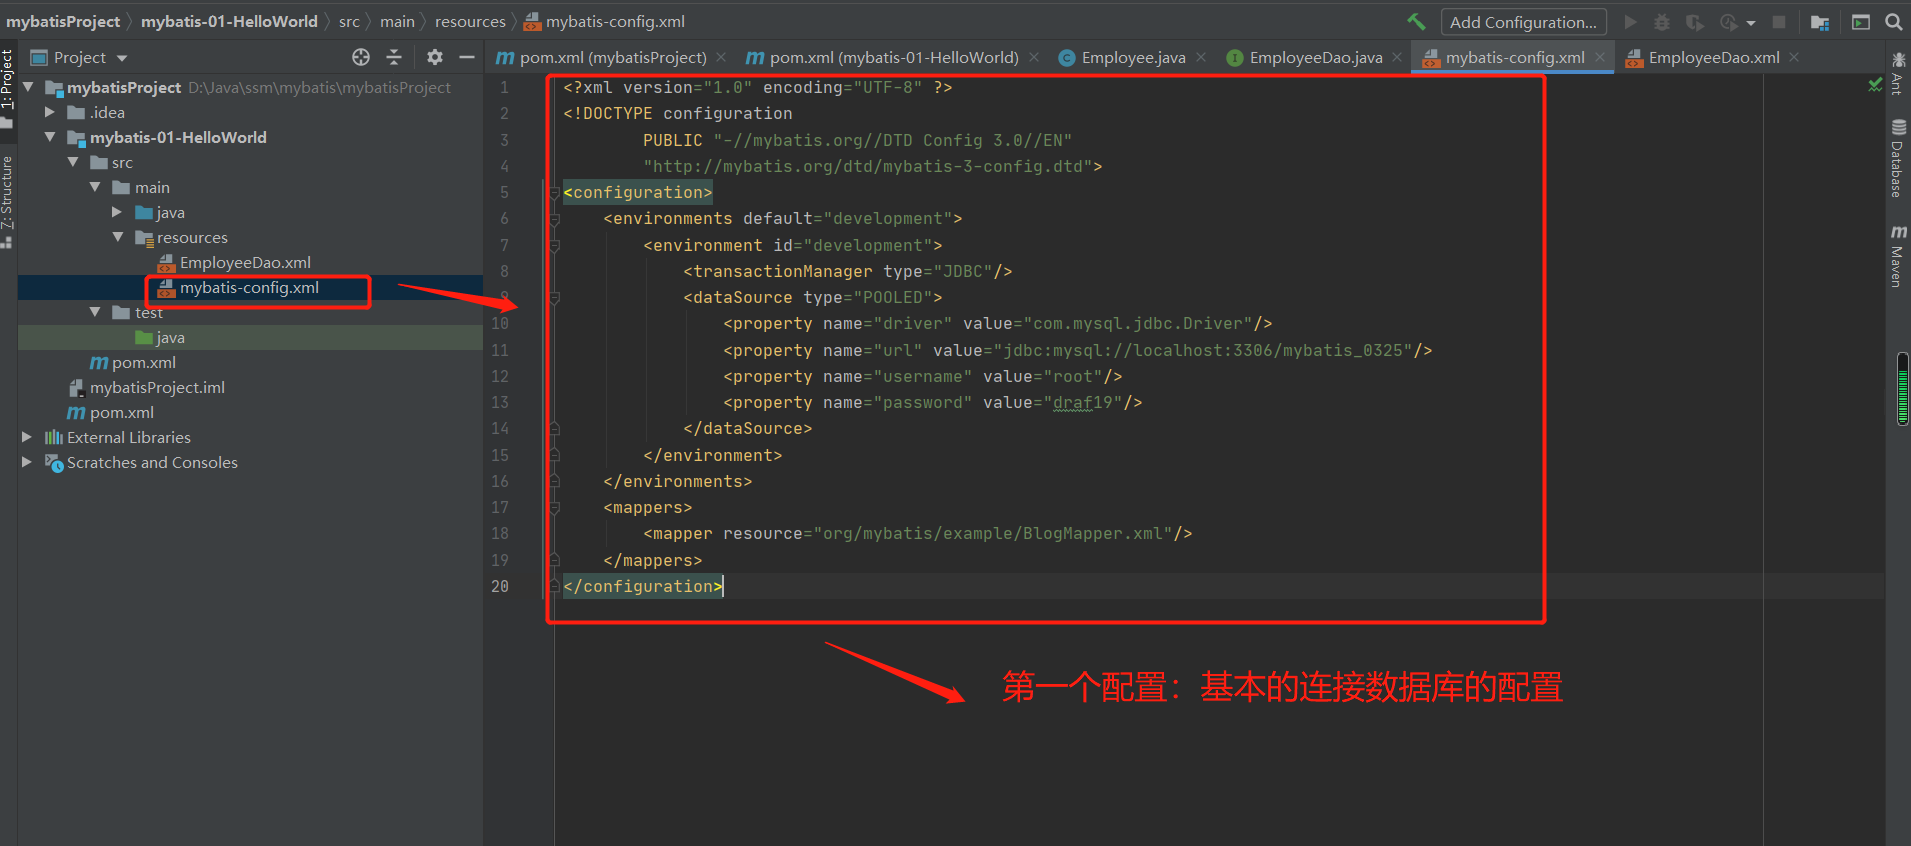Click the locate-in-tree crosshair icon
This screenshot has height=846, width=1911.
tap(361, 57)
